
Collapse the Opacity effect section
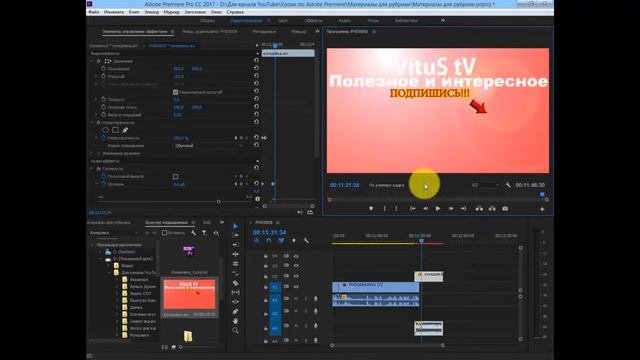(x=92, y=122)
